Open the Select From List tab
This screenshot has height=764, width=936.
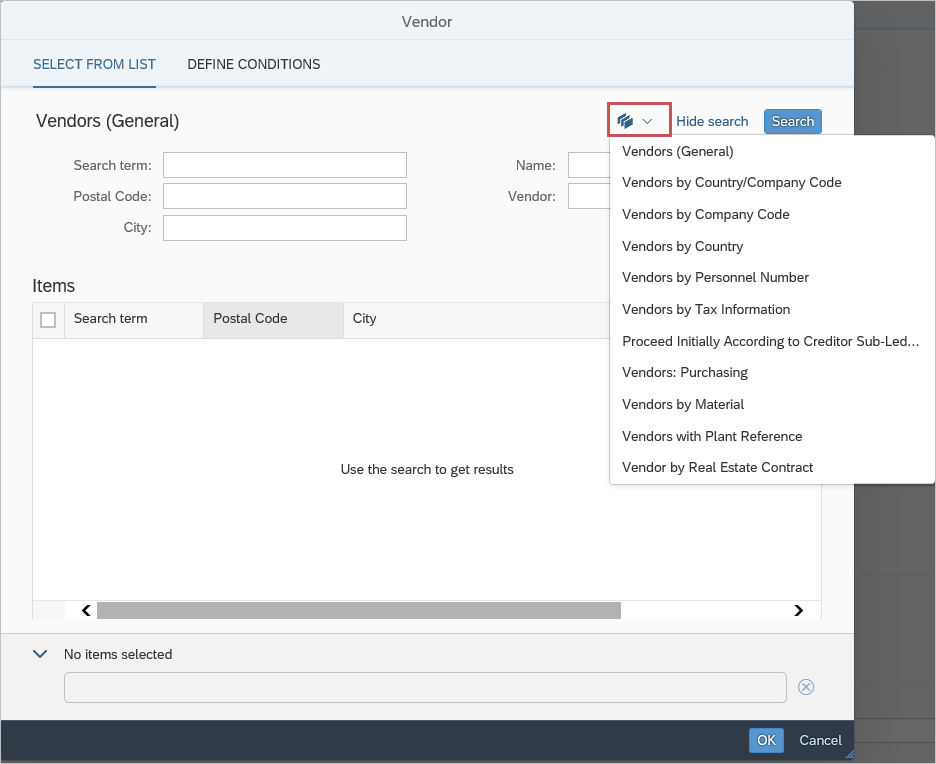coord(94,64)
